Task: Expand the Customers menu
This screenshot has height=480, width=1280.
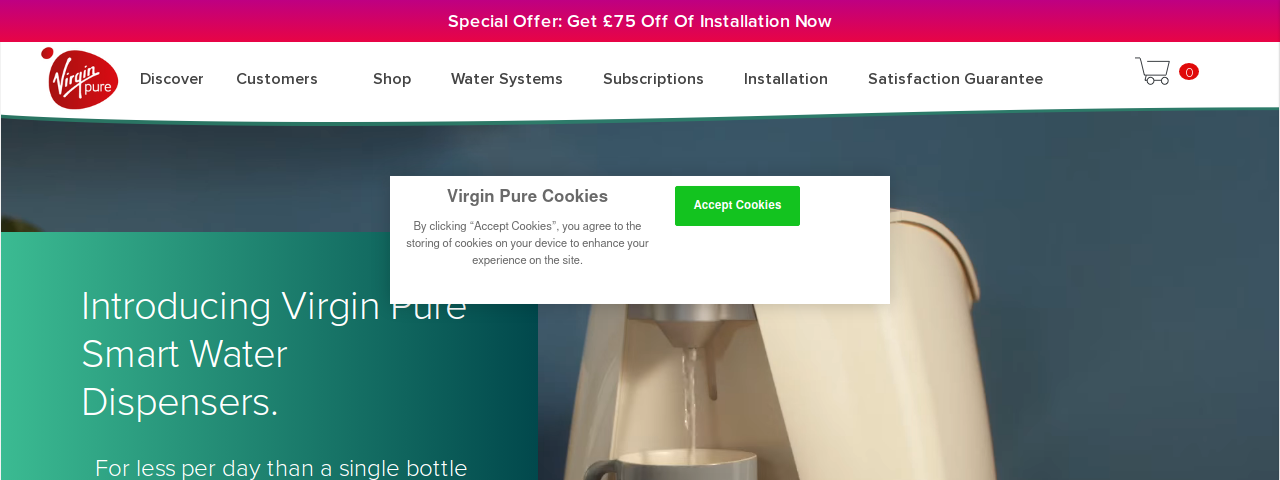Action: point(277,79)
